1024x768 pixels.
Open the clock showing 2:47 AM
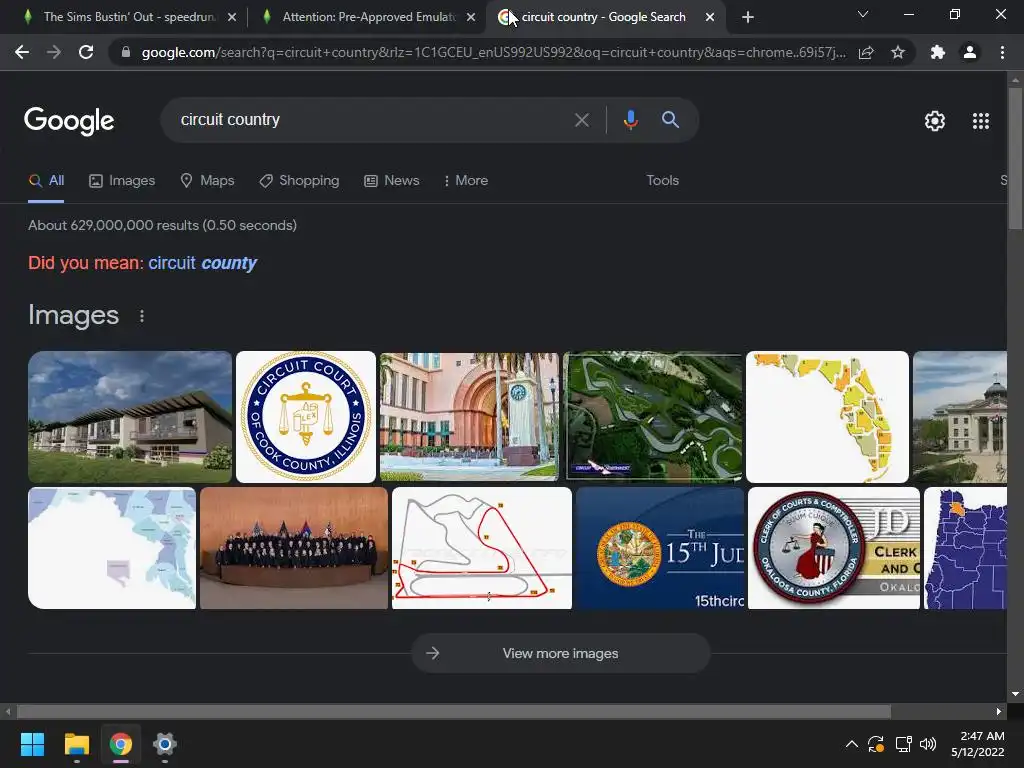(x=978, y=744)
